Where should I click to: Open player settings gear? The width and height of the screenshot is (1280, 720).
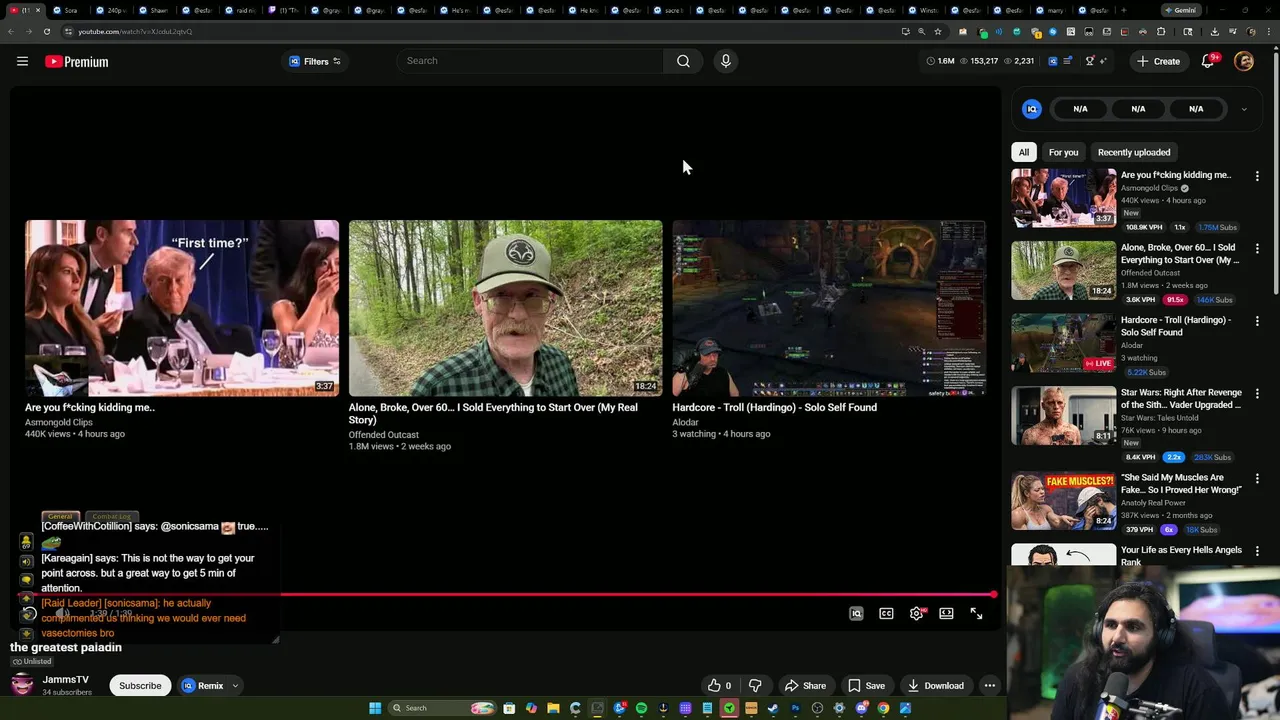click(x=916, y=614)
